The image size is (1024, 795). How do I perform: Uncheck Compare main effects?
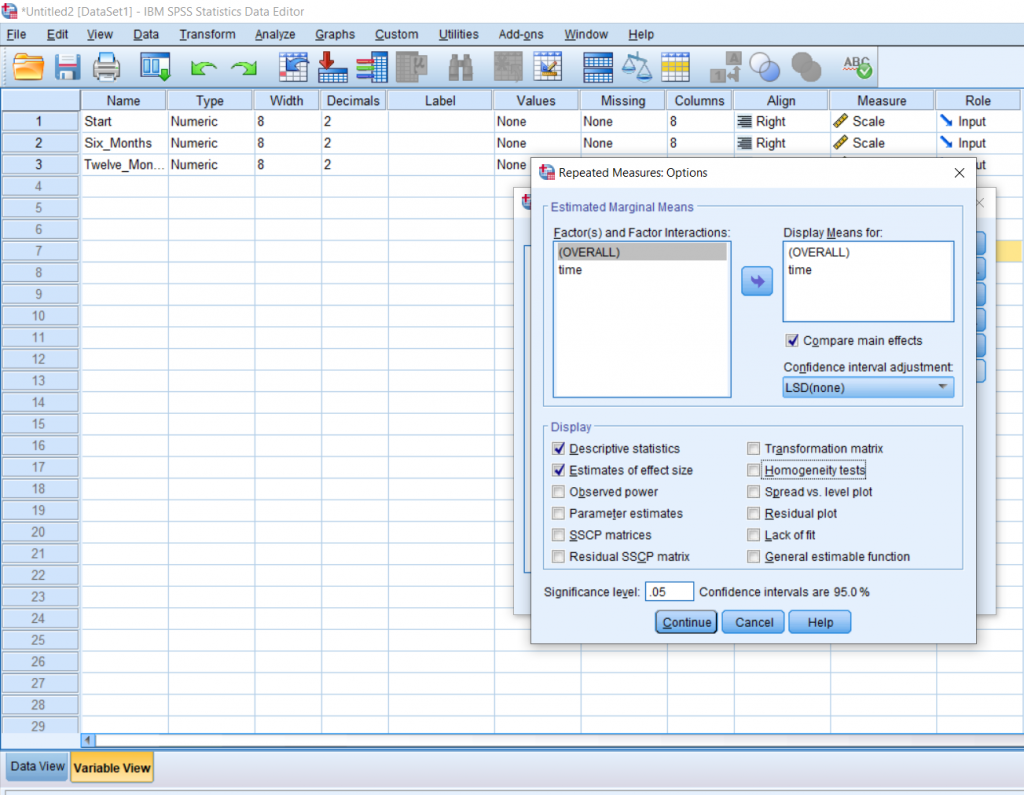point(792,340)
